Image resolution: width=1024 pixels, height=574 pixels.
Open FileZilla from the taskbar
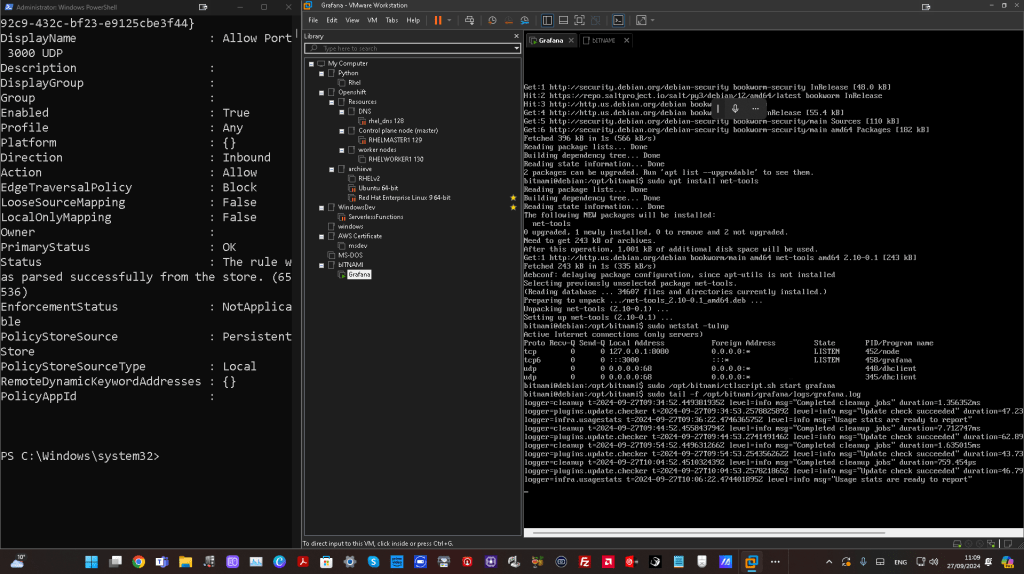coord(584,562)
